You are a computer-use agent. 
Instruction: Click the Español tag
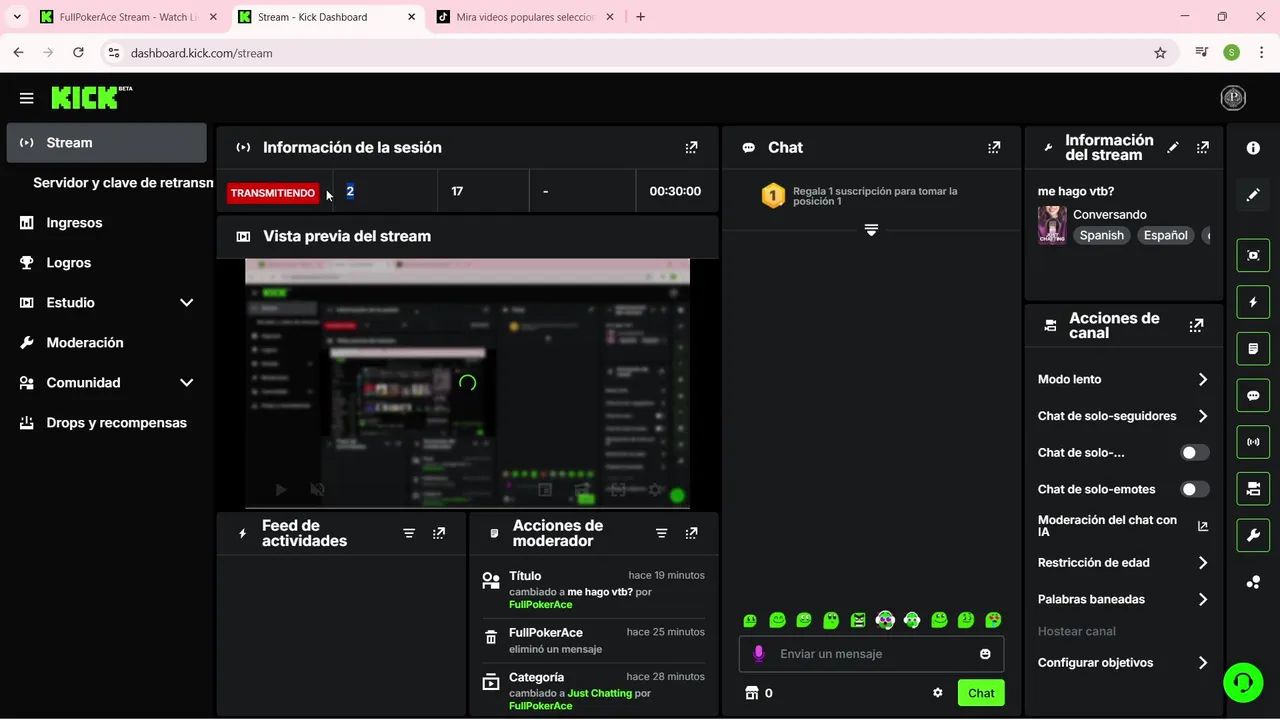pyautogui.click(x=1166, y=236)
